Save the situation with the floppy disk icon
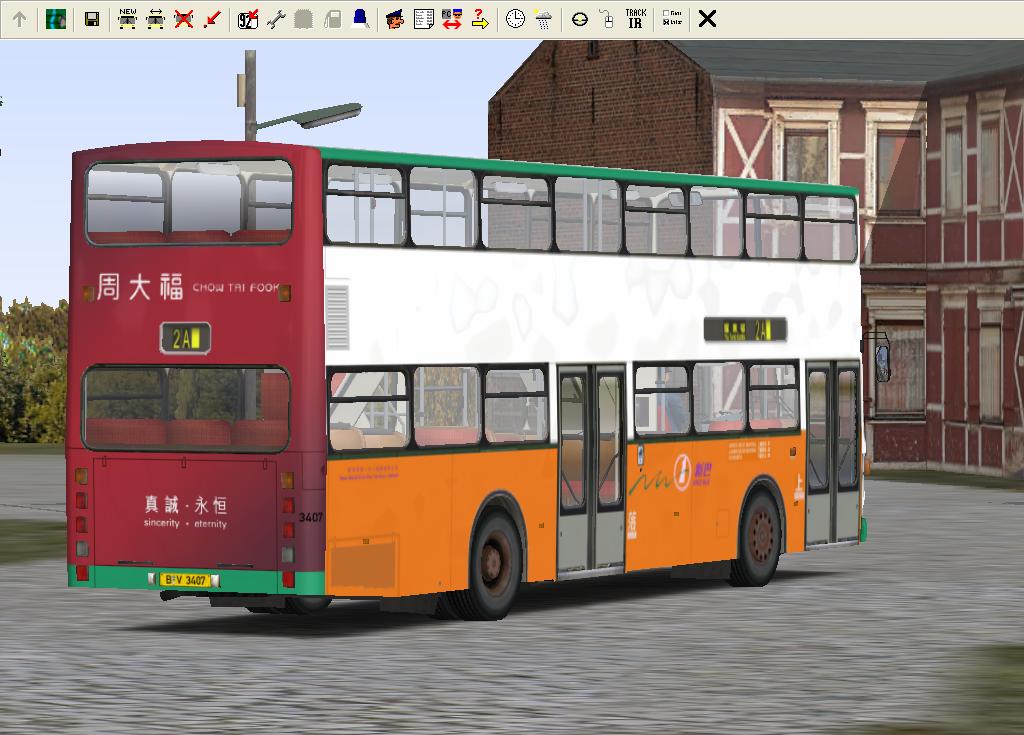The height and width of the screenshot is (735, 1024). pos(92,20)
